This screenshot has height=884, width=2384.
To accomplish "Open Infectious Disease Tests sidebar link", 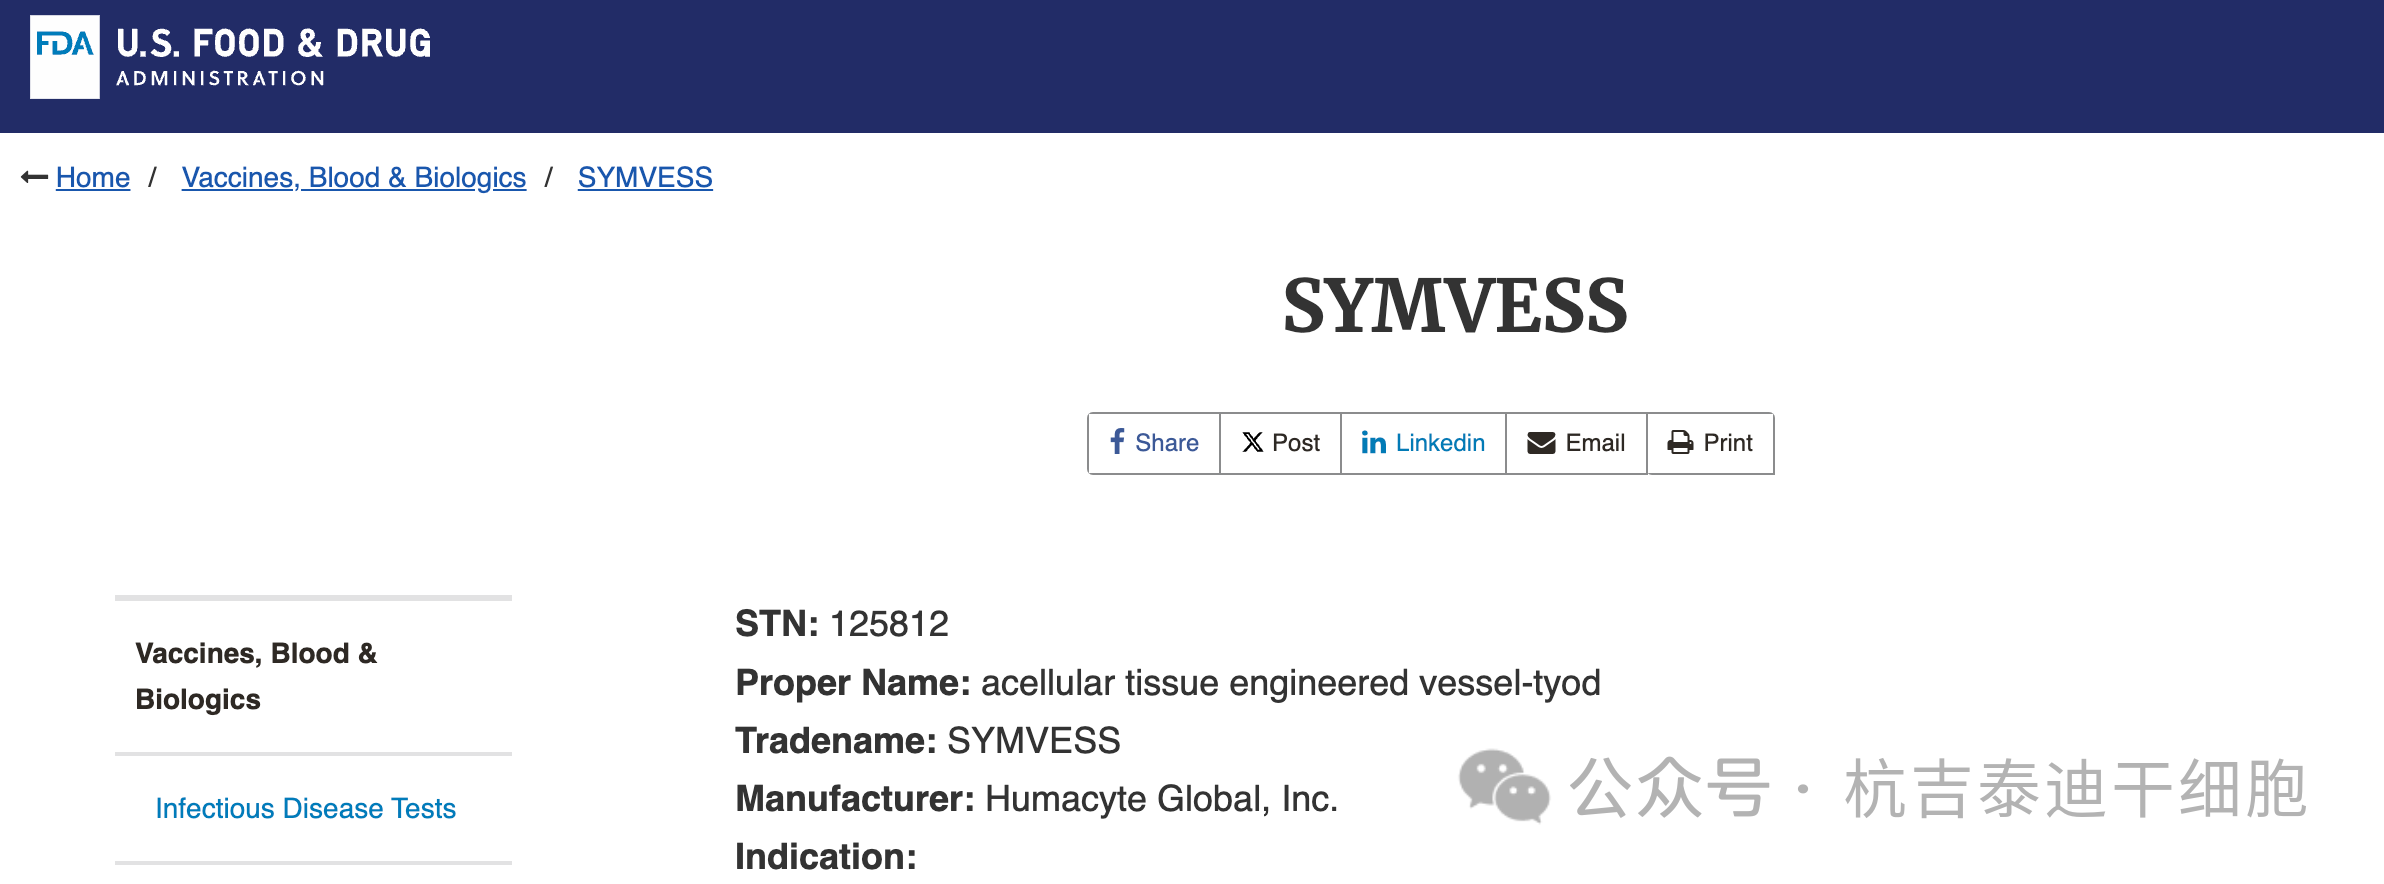I will pos(305,808).
